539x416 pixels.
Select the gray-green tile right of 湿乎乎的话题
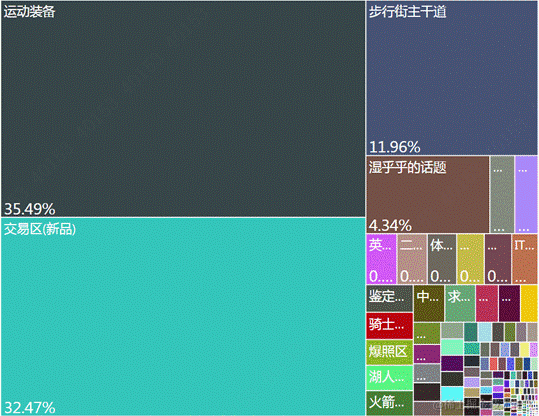pyautogui.click(x=502, y=195)
